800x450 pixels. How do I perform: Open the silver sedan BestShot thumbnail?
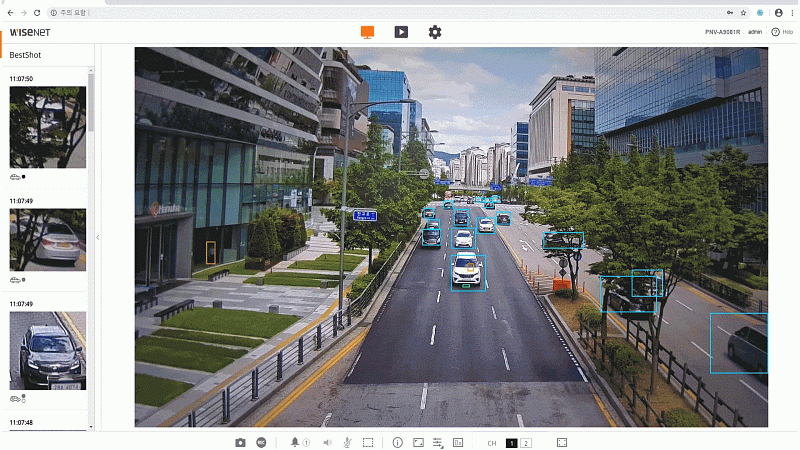(x=48, y=239)
